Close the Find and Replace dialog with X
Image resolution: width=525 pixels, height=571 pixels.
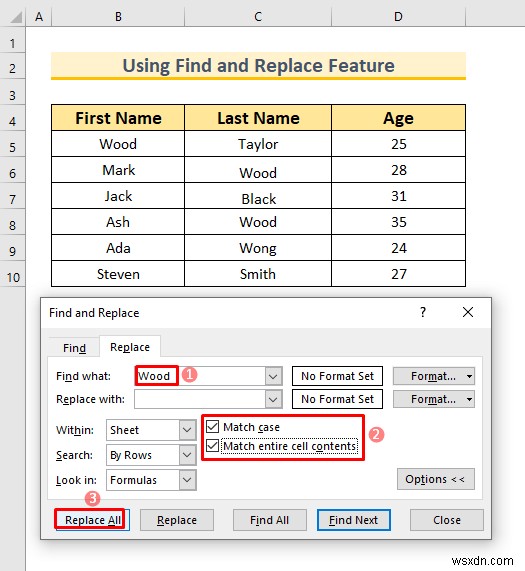tap(467, 312)
